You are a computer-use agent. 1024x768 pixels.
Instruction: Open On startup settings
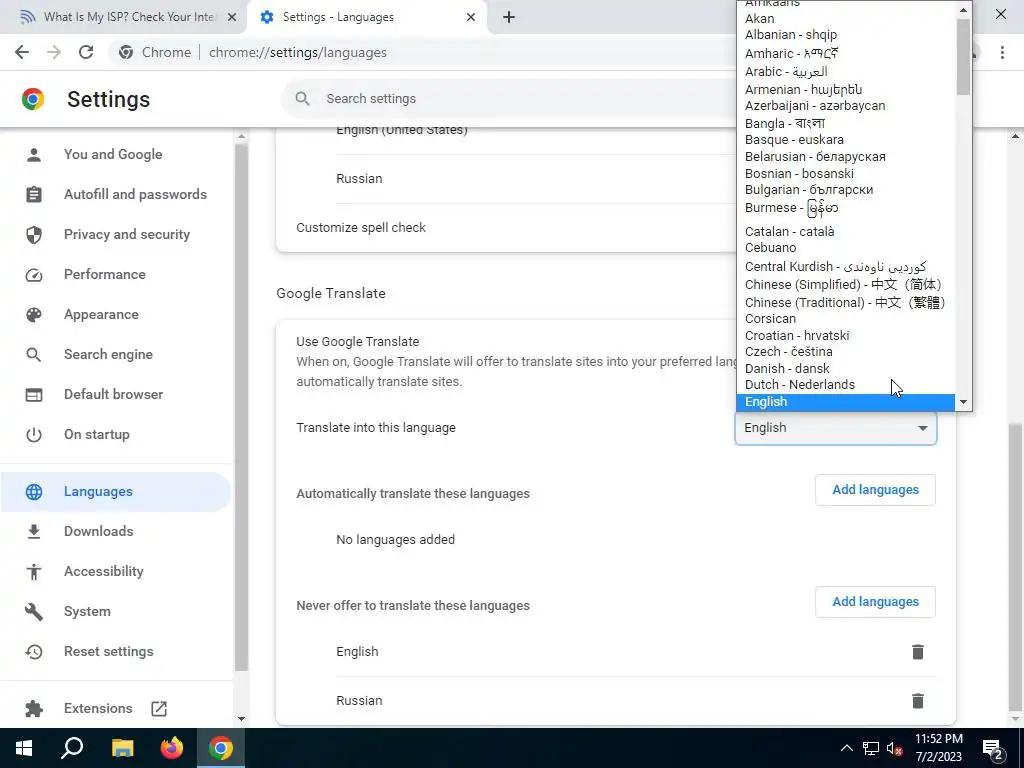[97, 434]
